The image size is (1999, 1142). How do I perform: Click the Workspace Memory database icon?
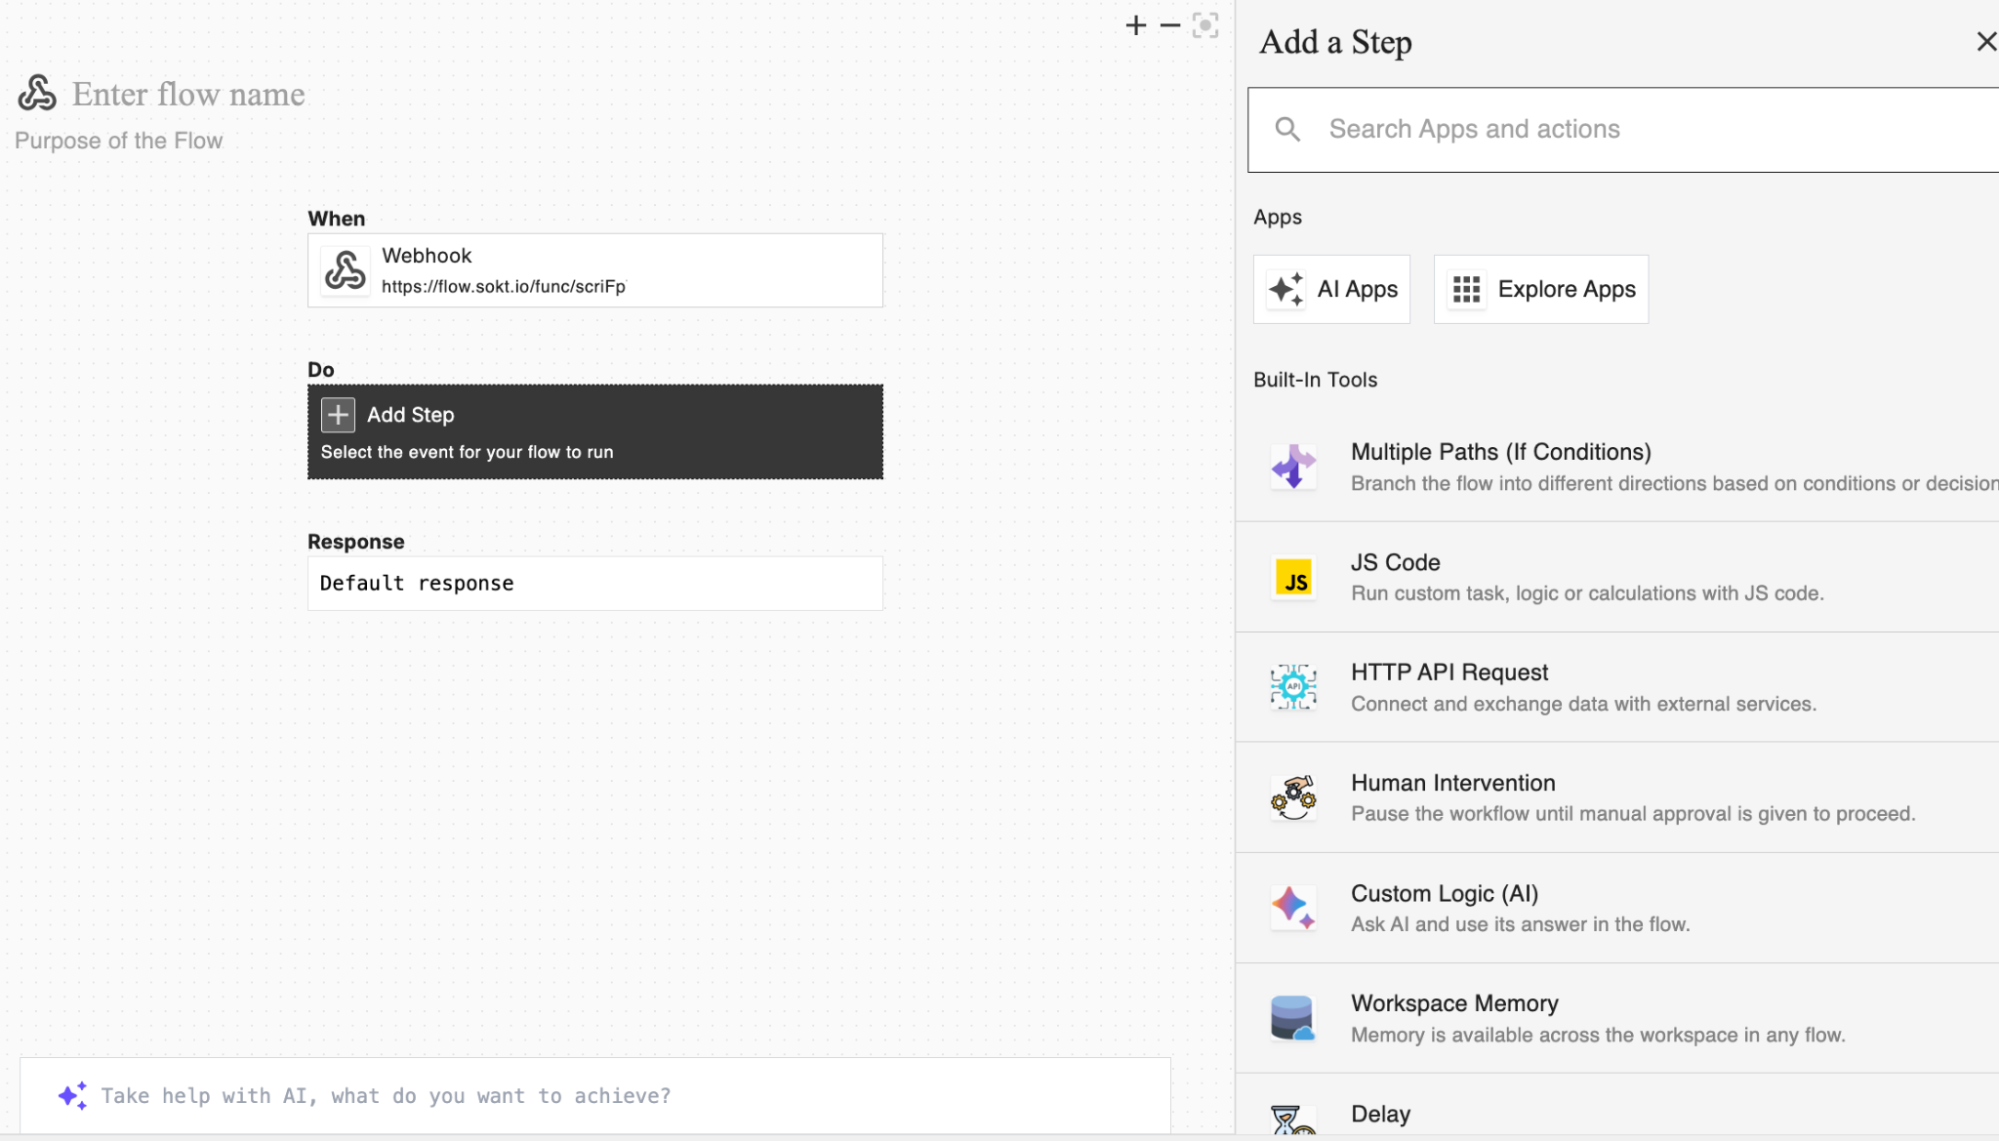[1292, 1018]
